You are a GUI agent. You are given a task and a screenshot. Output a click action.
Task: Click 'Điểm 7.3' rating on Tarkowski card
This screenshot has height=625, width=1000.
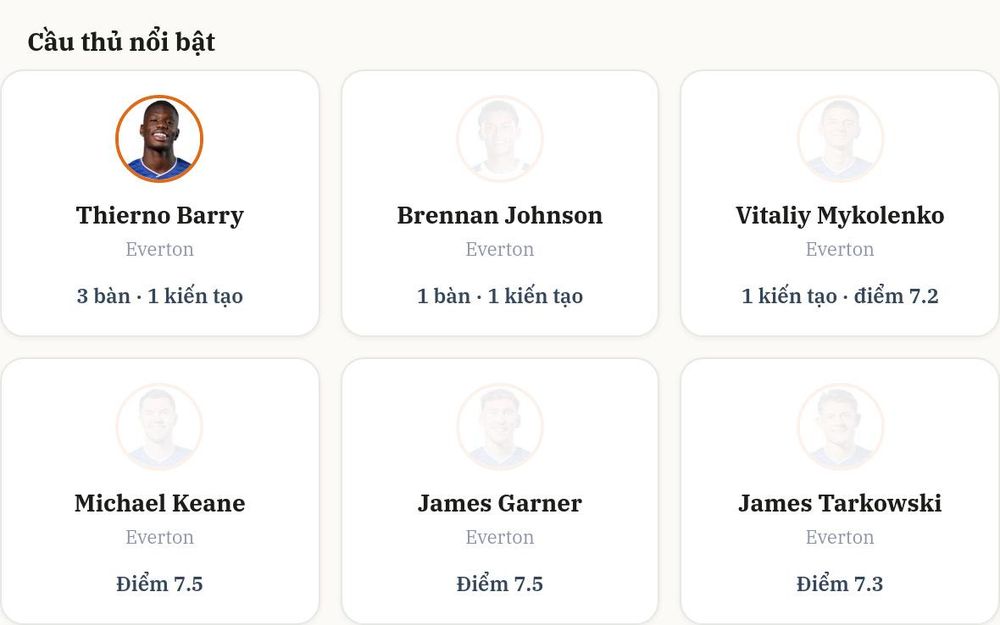(x=840, y=584)
